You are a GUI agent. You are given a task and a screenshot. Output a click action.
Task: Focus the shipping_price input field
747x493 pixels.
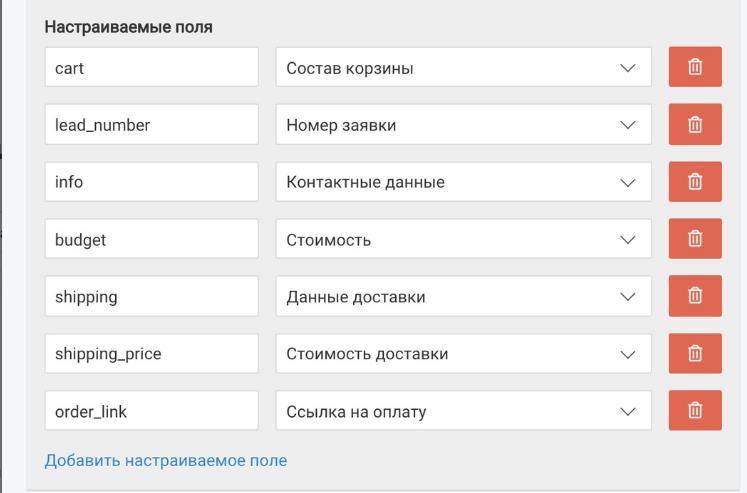click(151, 353)
